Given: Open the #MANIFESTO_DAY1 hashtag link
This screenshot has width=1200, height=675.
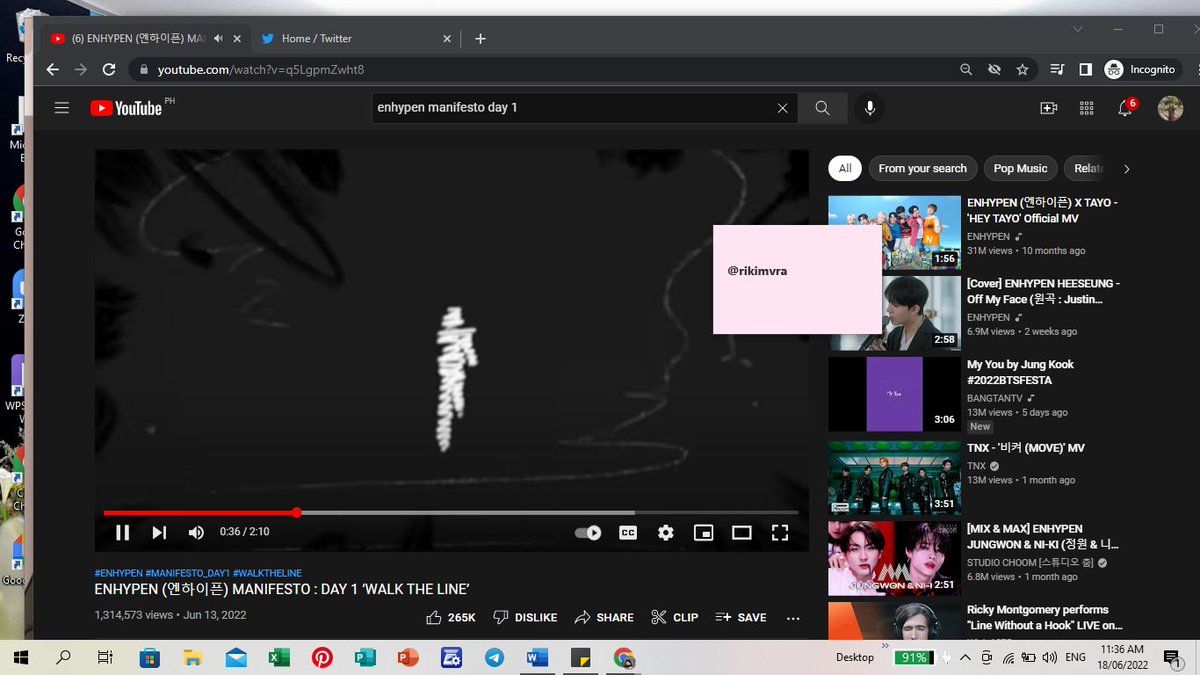Looking at the screenshot, I should pyautogui.click(x=188, y=573).
